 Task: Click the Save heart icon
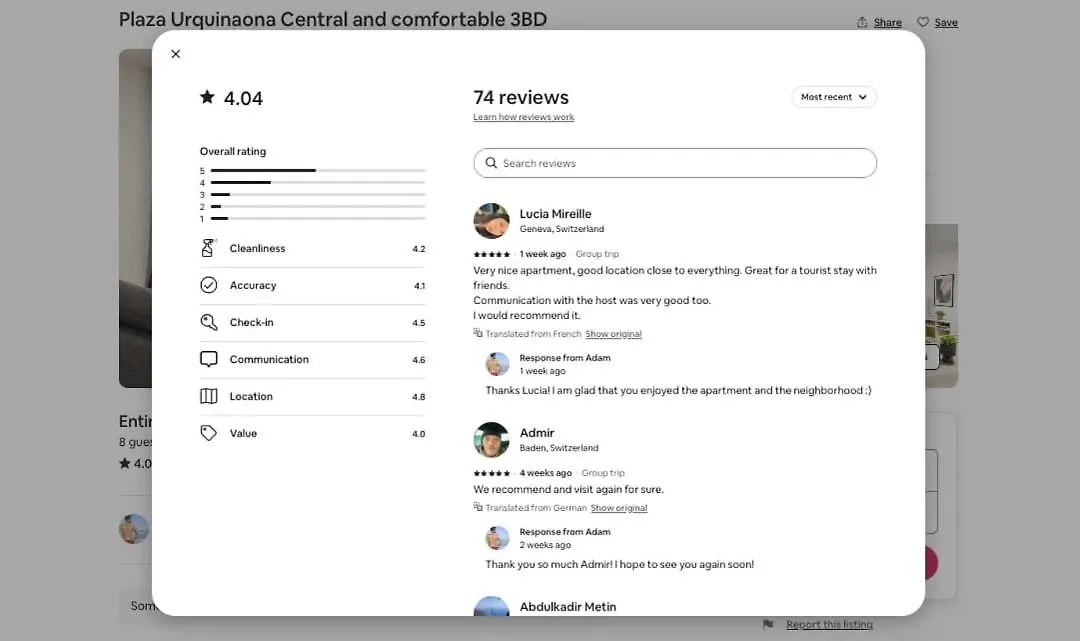pyautogui.click(x=923, y=22)
